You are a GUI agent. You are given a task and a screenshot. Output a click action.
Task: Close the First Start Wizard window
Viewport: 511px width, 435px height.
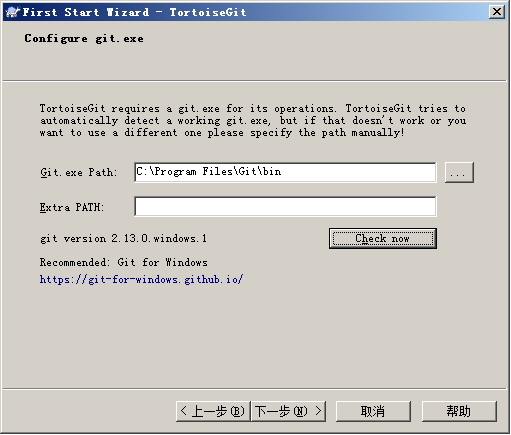tap(496, 12)
